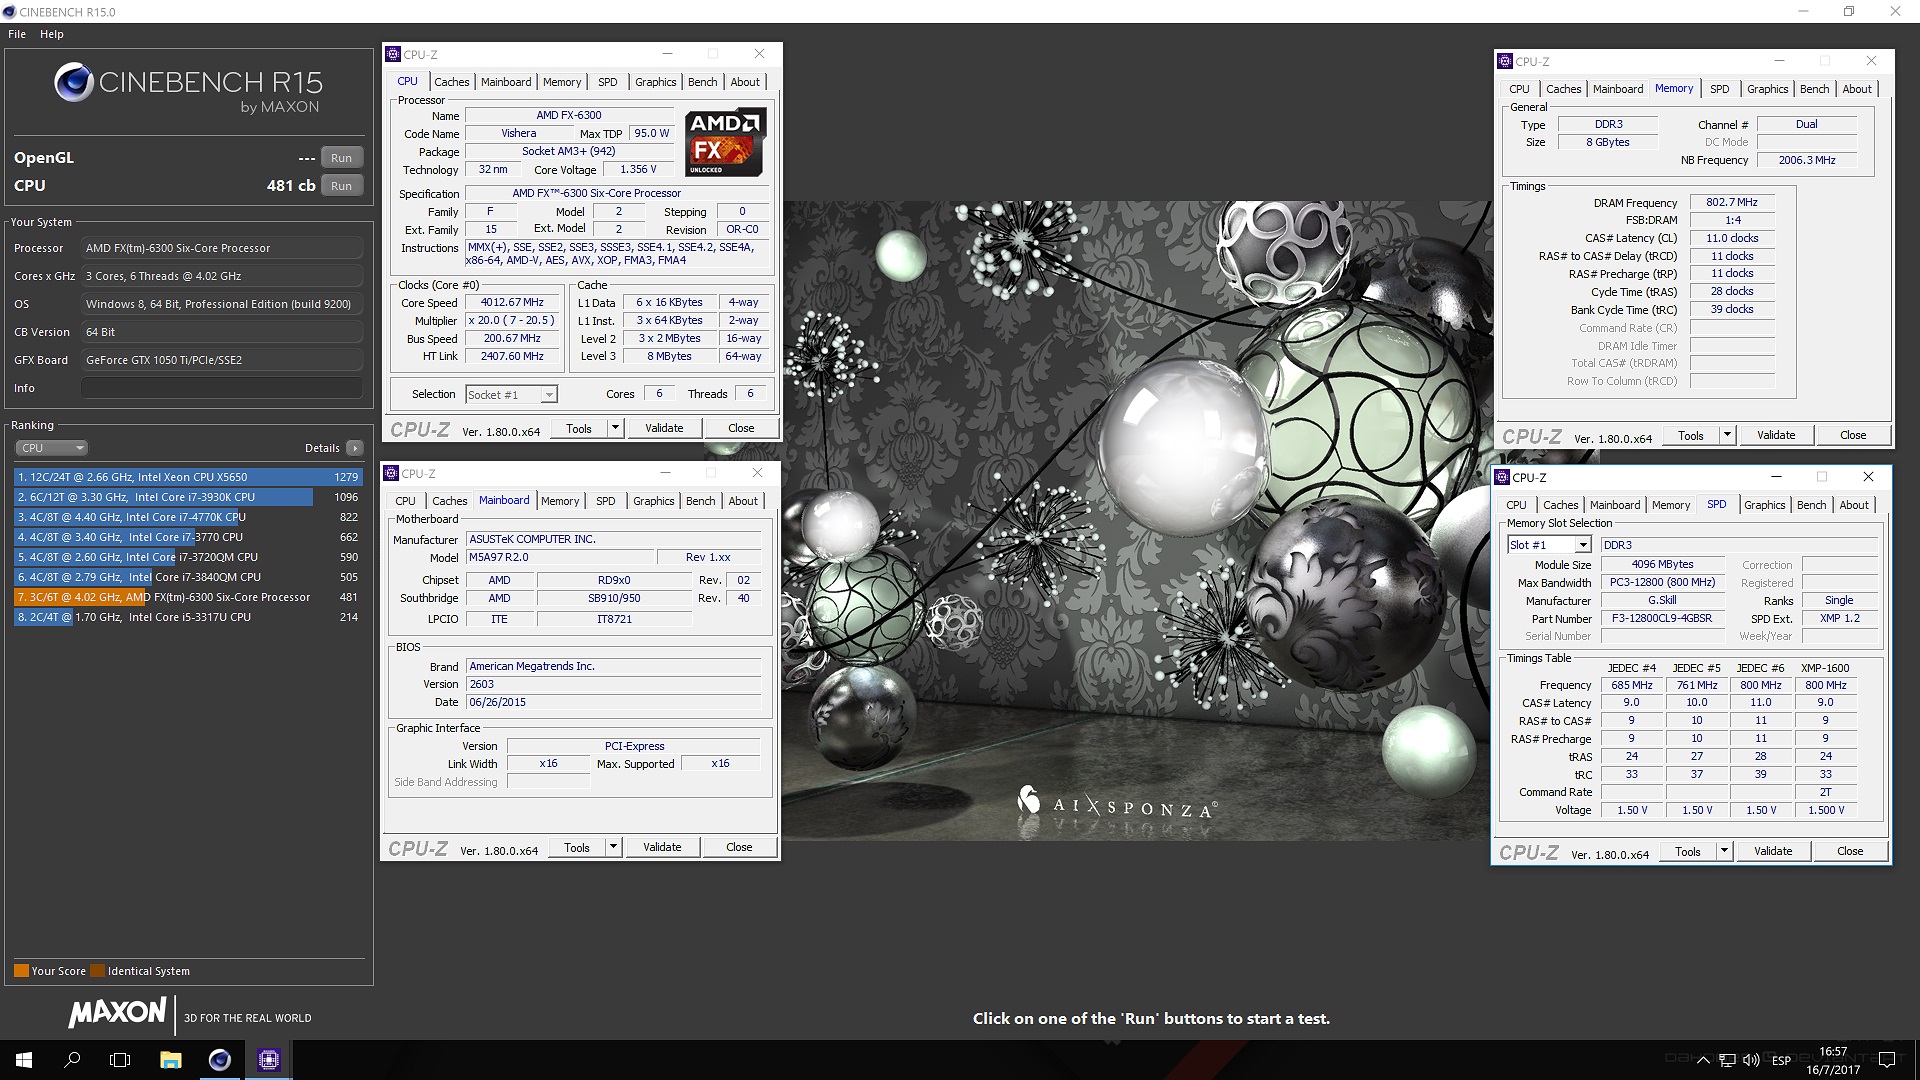Run the OpenGL benchmark
The image size is (1920, 1080).
click(341, 158)
